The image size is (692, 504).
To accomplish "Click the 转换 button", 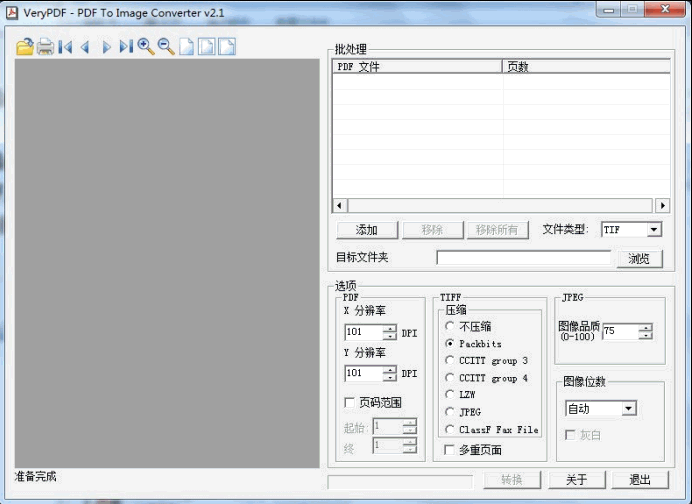I will coord(512,479).
